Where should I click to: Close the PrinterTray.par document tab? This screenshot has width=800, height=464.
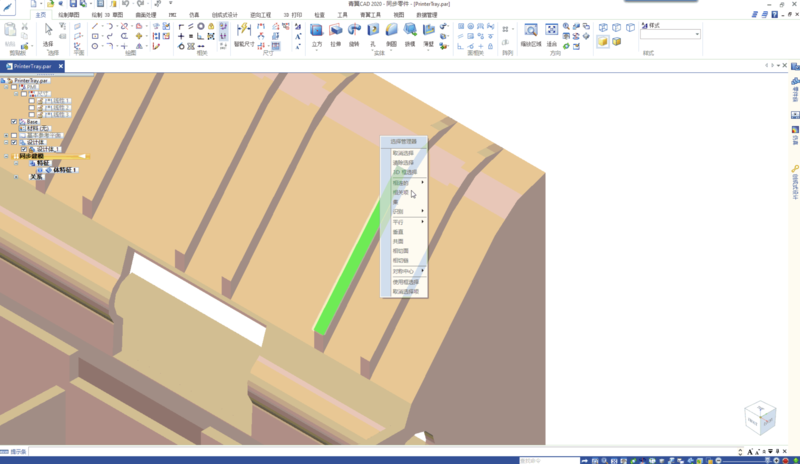coord(61,66)
